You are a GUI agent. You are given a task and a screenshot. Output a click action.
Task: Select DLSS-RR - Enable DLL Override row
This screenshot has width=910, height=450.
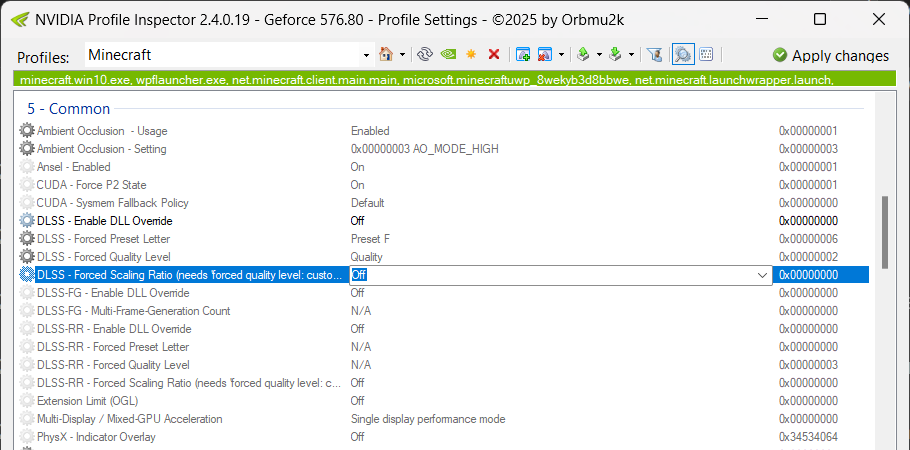click(x=444, y=329)
